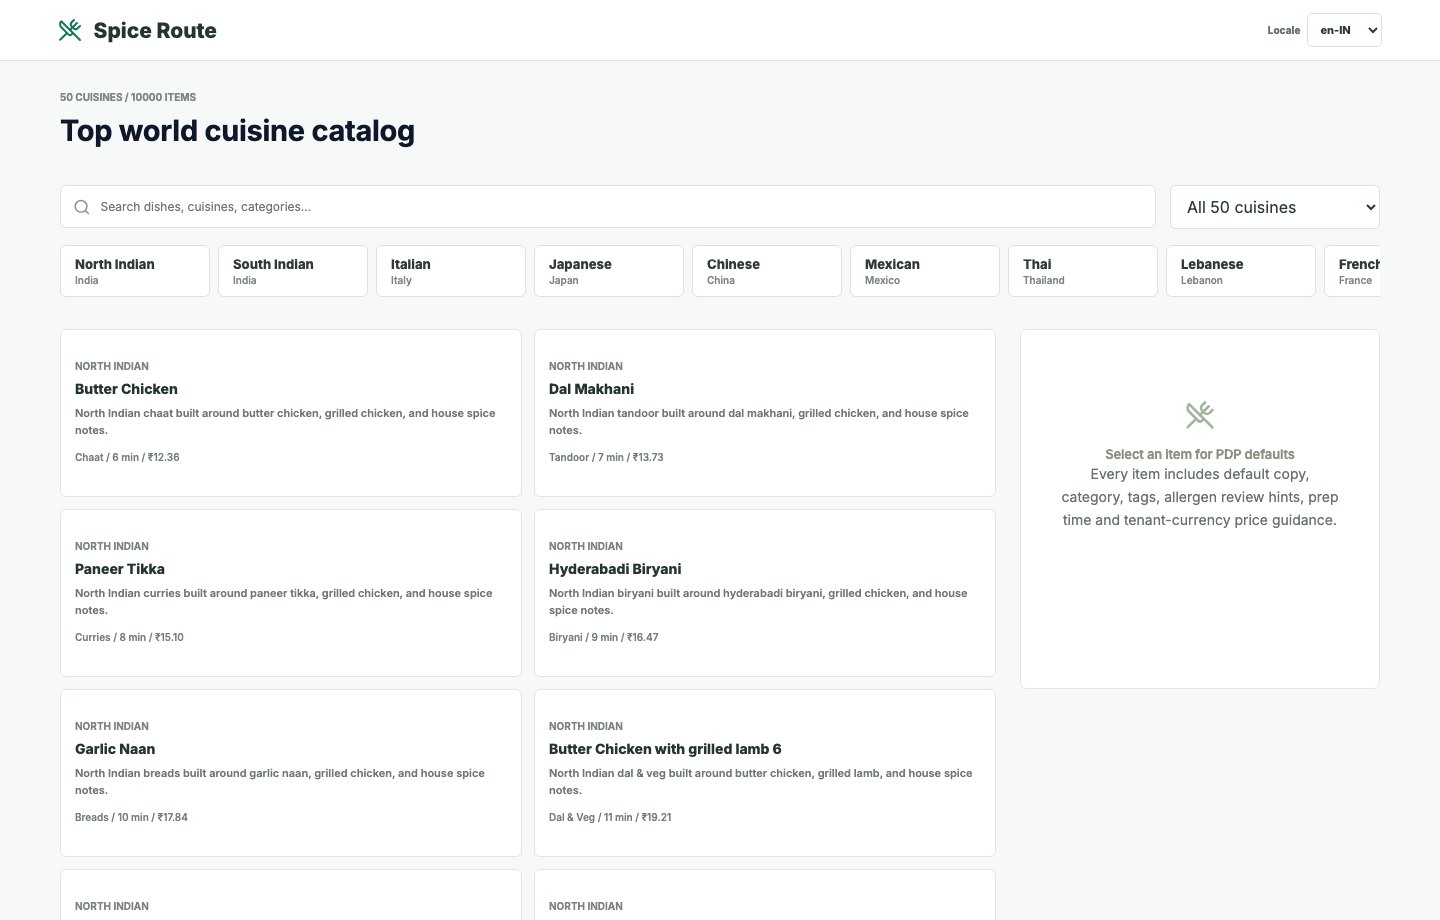Filter by Mexican cuisine chip
This screenshot has height=920, width=1440.
coord(925,271)
